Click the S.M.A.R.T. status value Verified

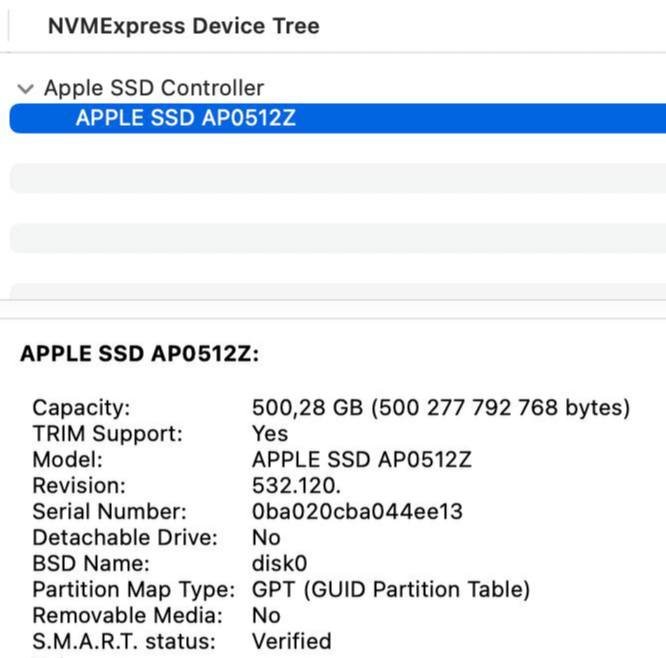point(291,641)
